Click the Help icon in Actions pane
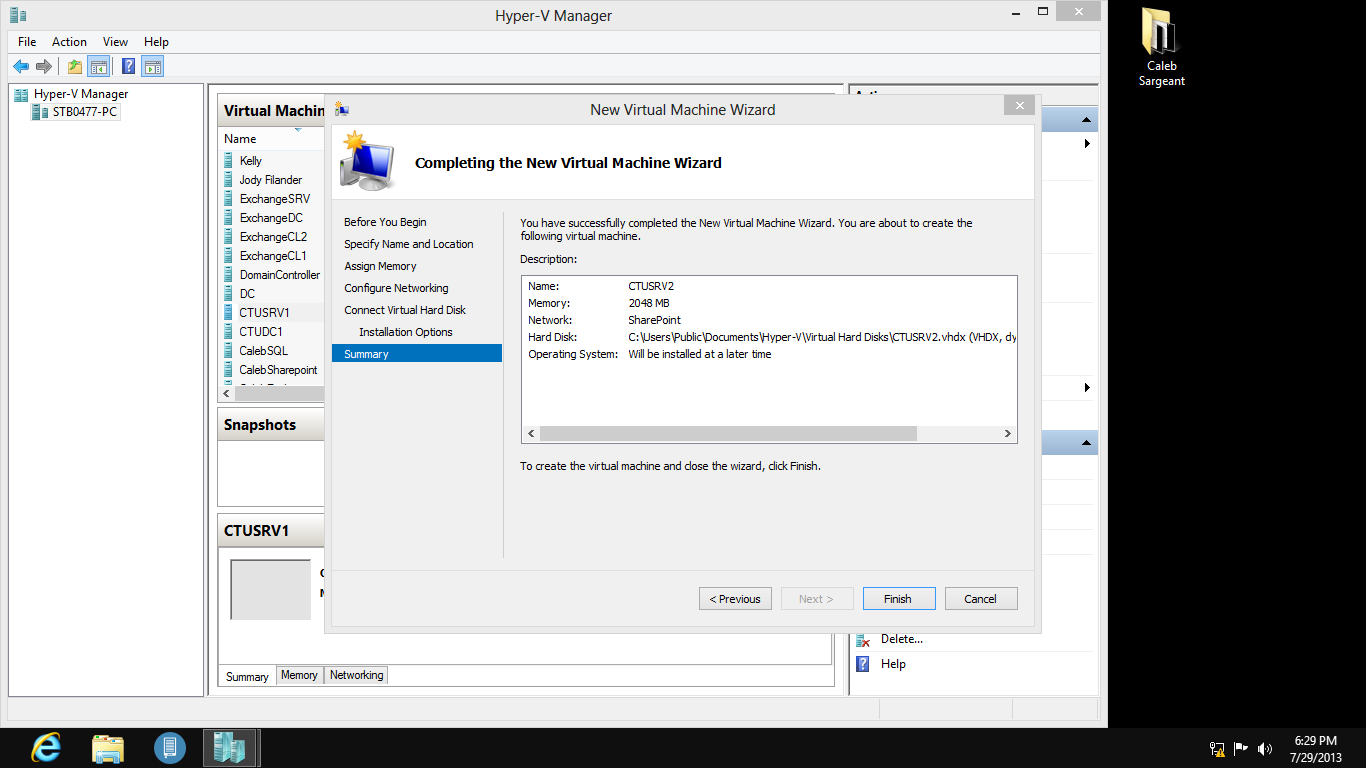 [863, 664]
